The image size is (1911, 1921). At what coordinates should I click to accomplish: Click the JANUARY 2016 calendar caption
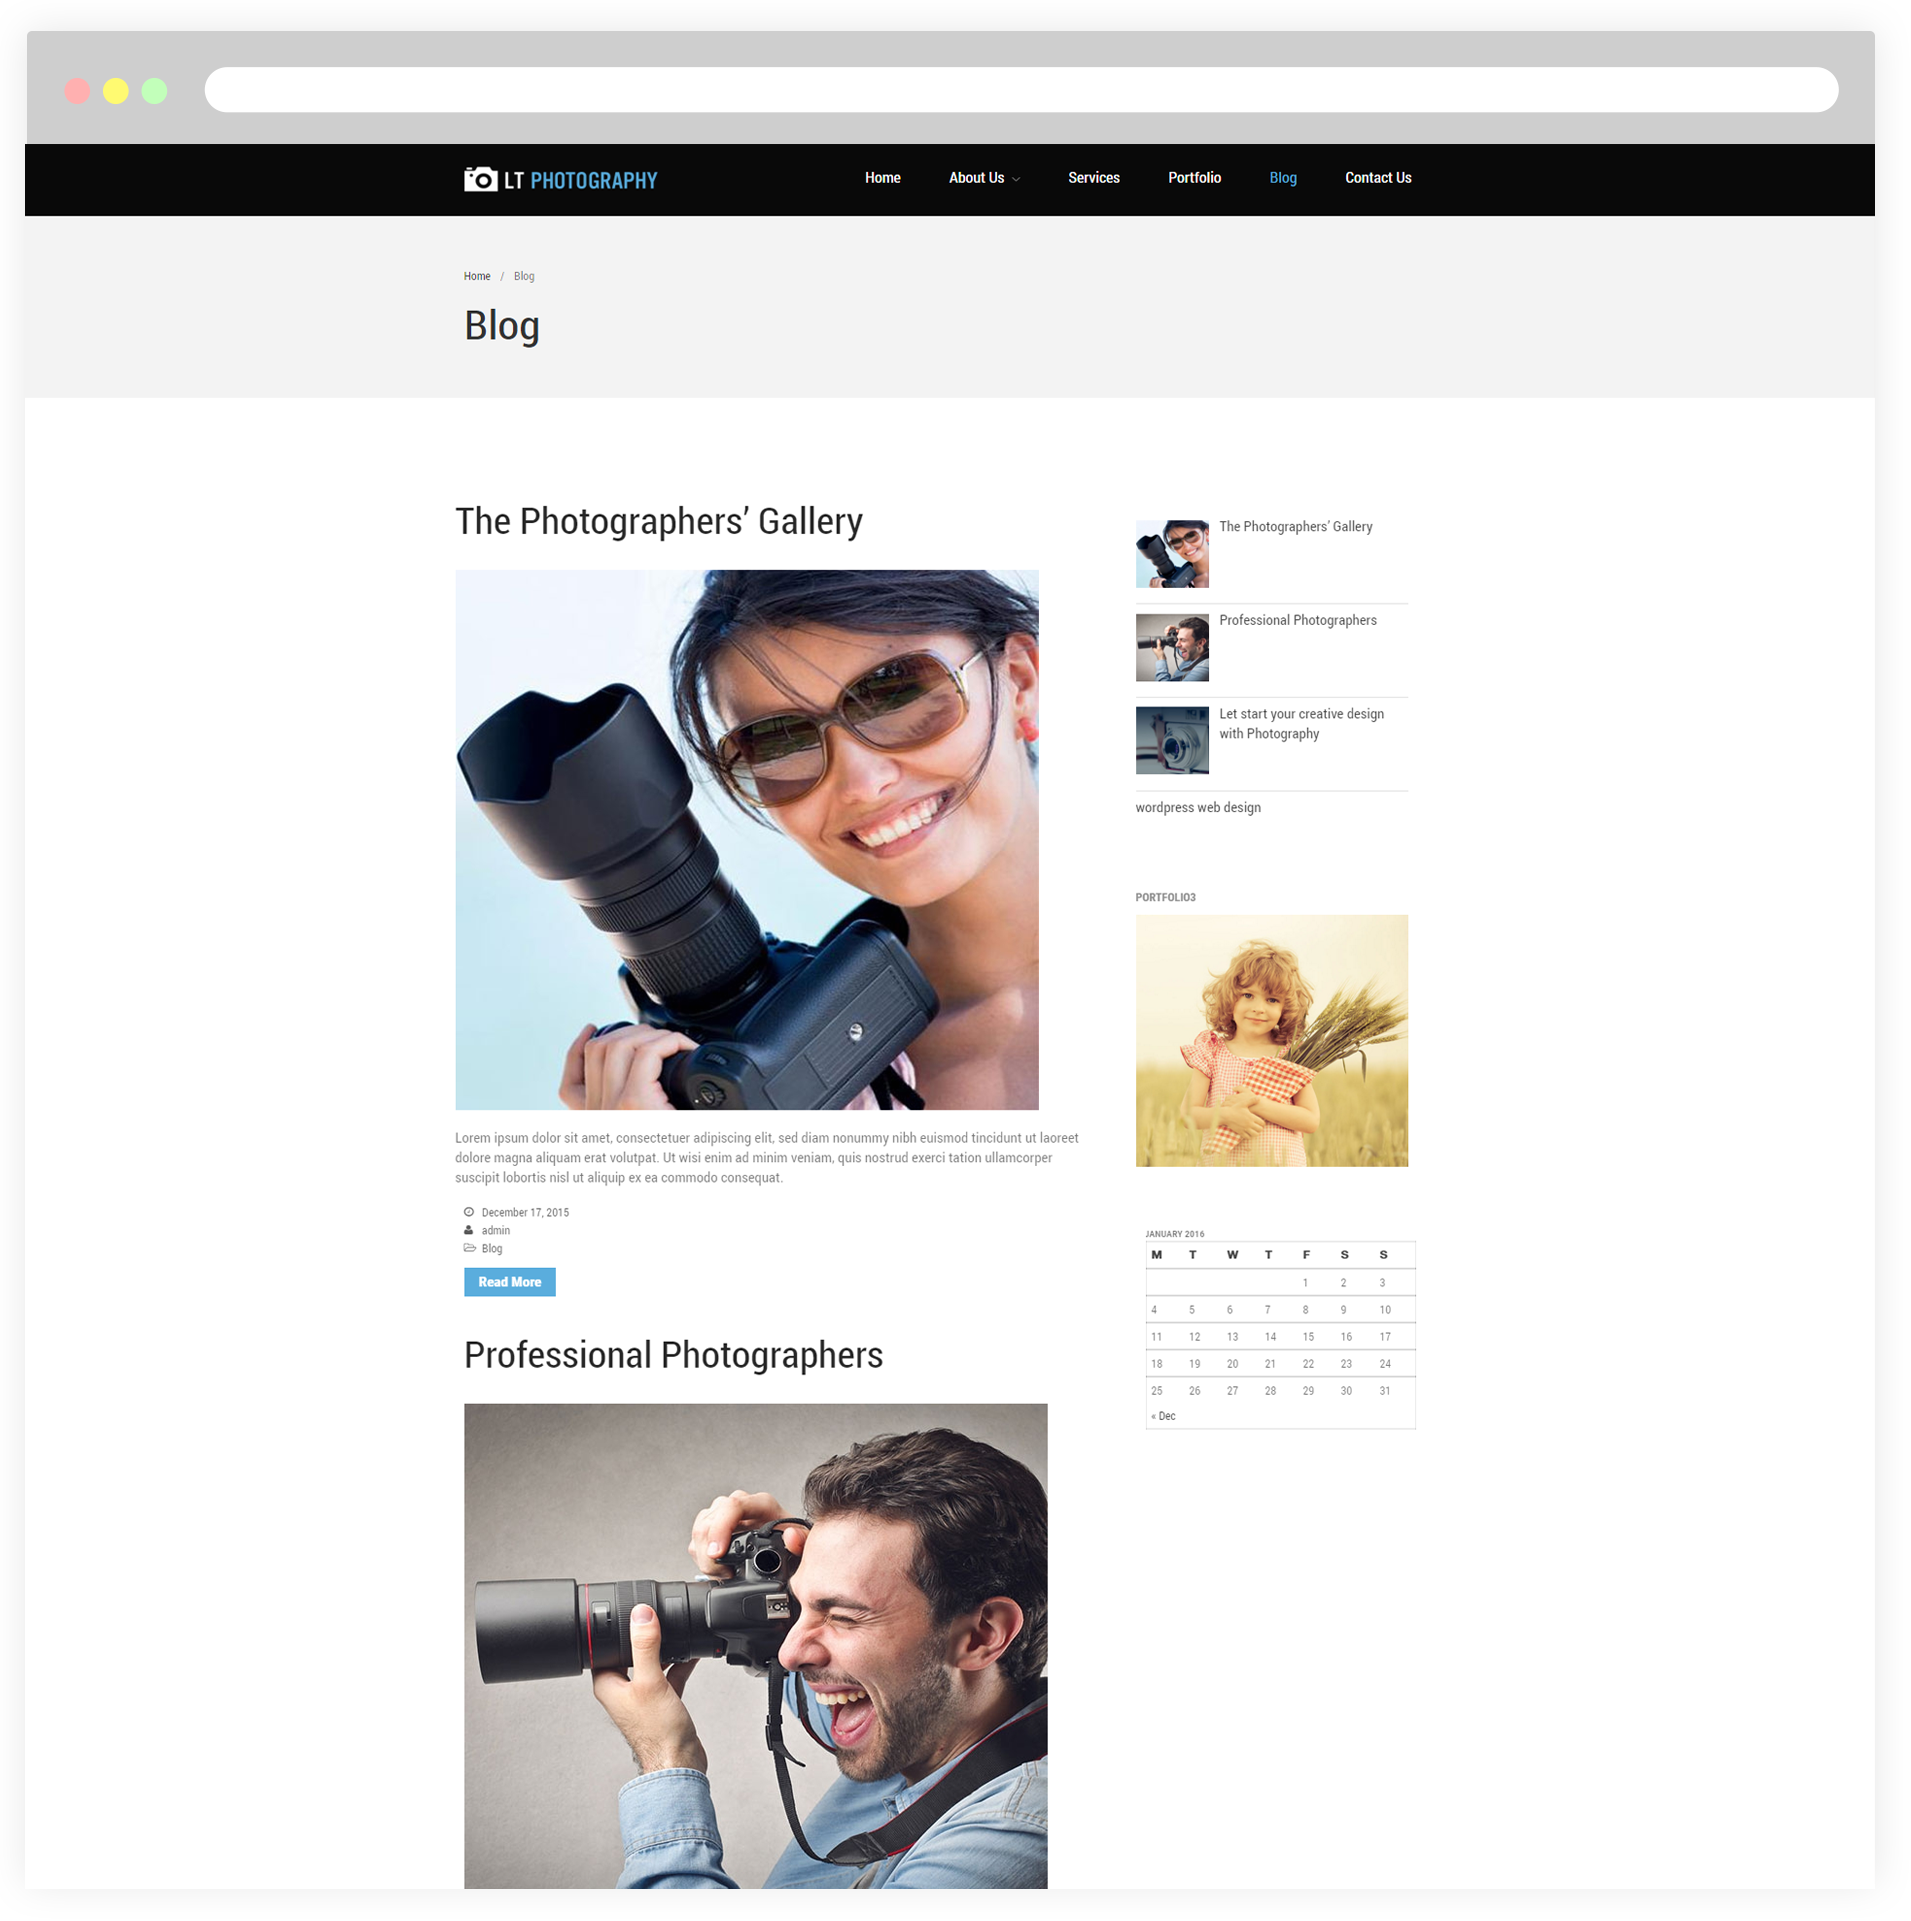pos(1174,1234)
